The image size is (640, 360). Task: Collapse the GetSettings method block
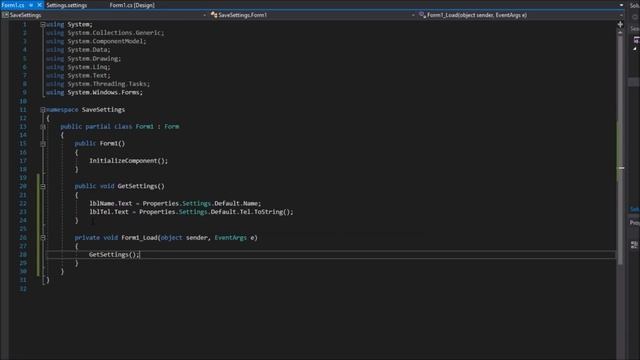[x=43, y=187]
